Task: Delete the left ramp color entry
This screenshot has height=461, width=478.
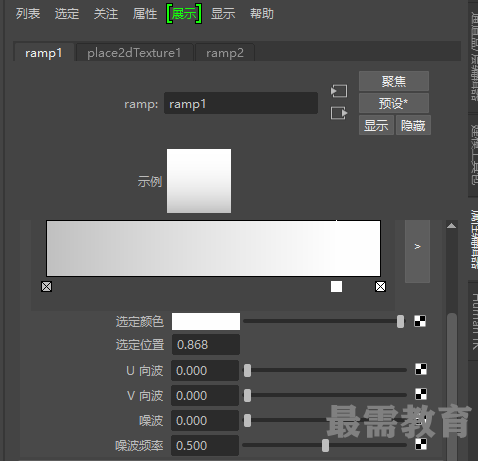Action: tap(46, 286)
